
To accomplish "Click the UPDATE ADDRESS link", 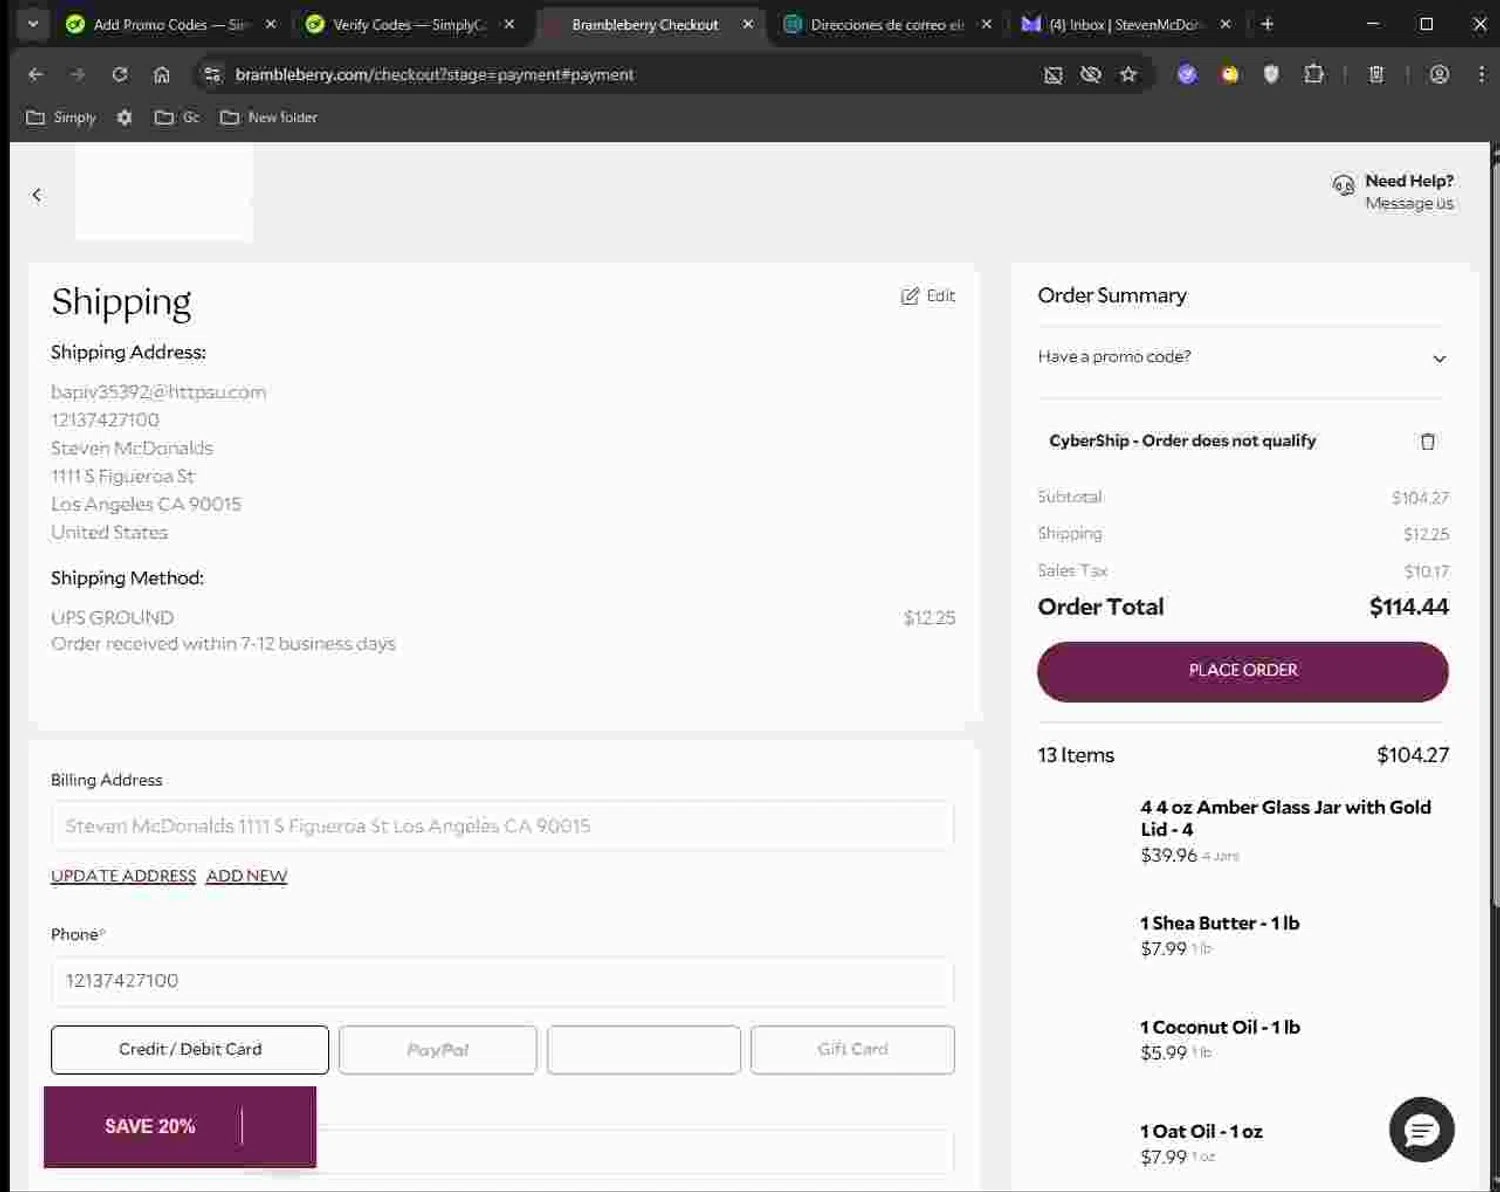I will [123, 876].
